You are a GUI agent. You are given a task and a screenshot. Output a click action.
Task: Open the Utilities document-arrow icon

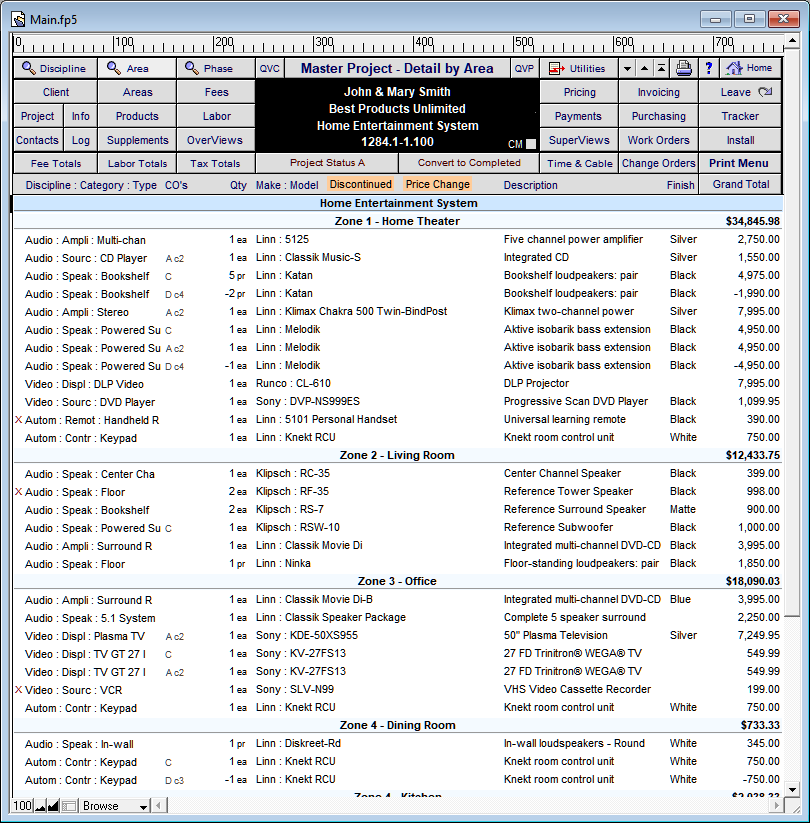pos(556,68)
